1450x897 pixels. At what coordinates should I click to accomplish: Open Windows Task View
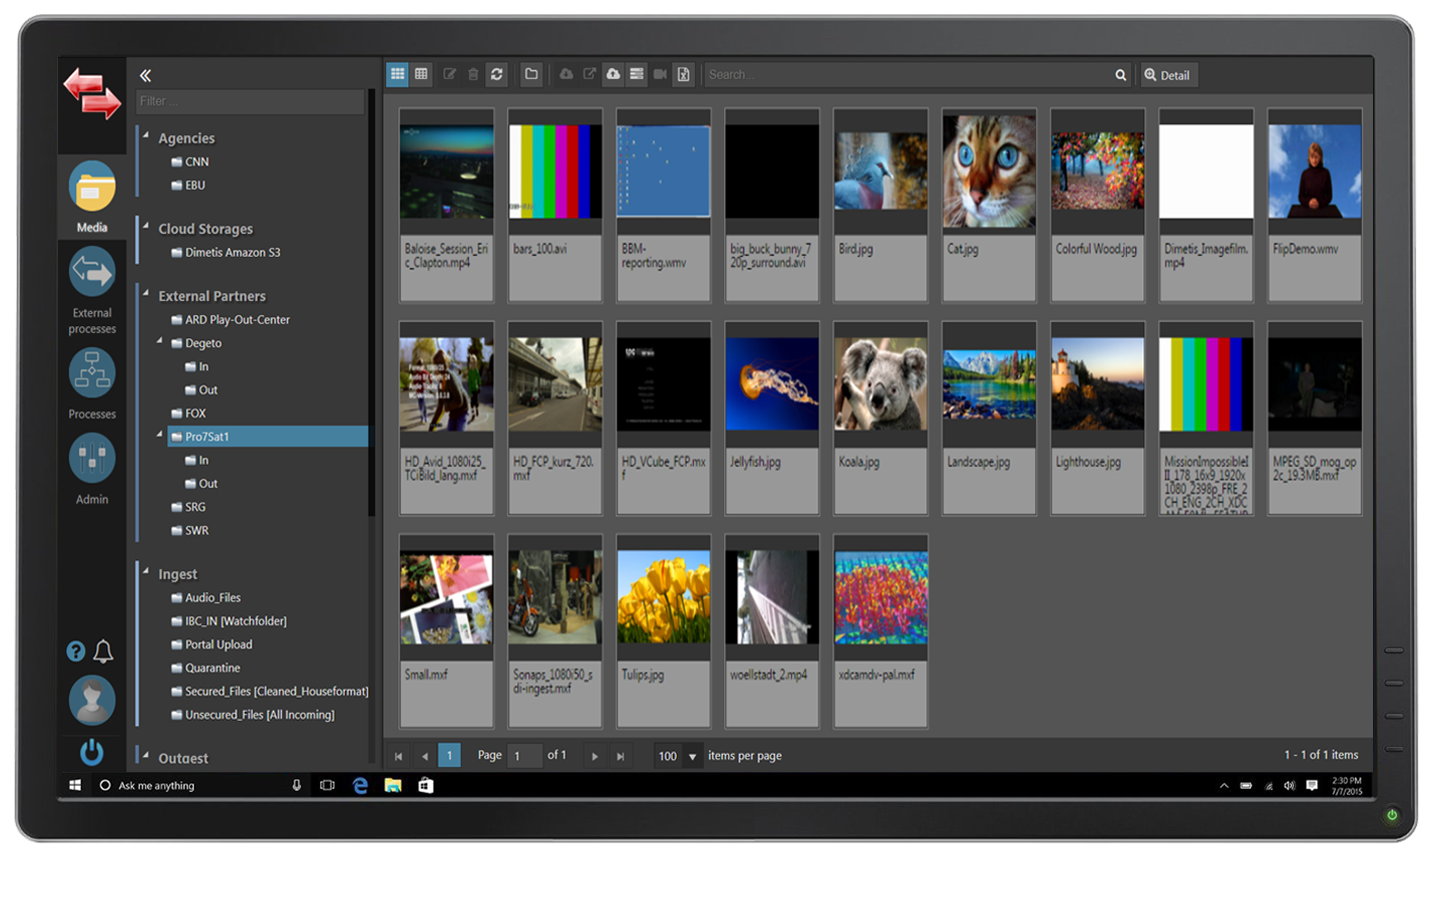click(x=327, y=785)
